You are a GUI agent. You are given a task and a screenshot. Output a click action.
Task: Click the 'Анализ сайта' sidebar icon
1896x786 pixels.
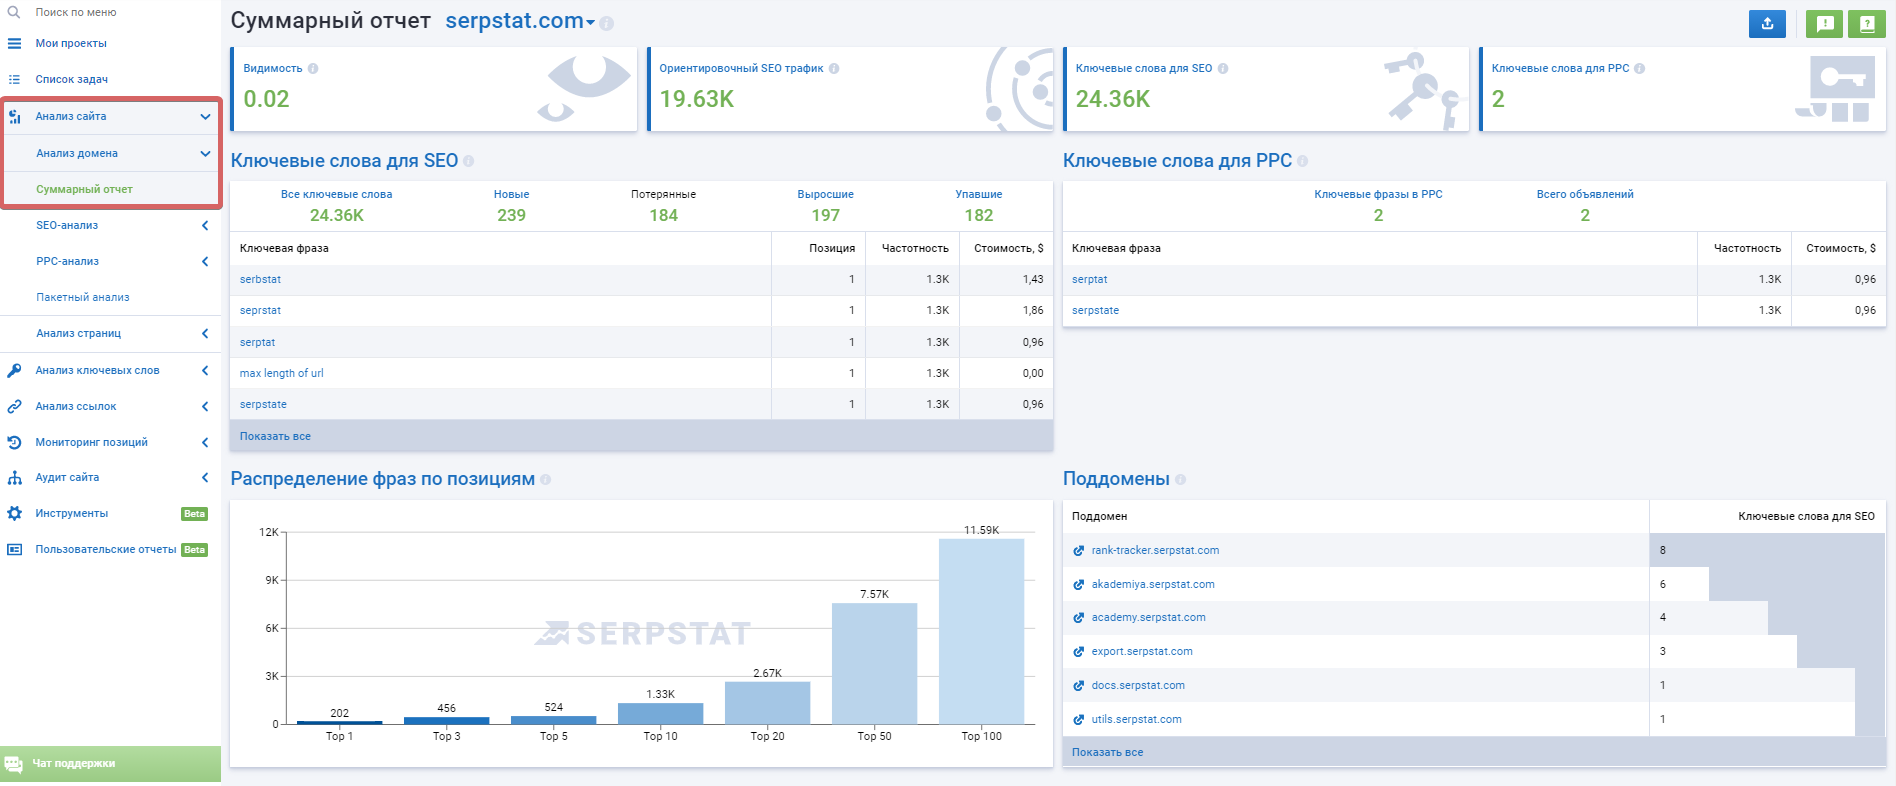click(x=14, y=116)
